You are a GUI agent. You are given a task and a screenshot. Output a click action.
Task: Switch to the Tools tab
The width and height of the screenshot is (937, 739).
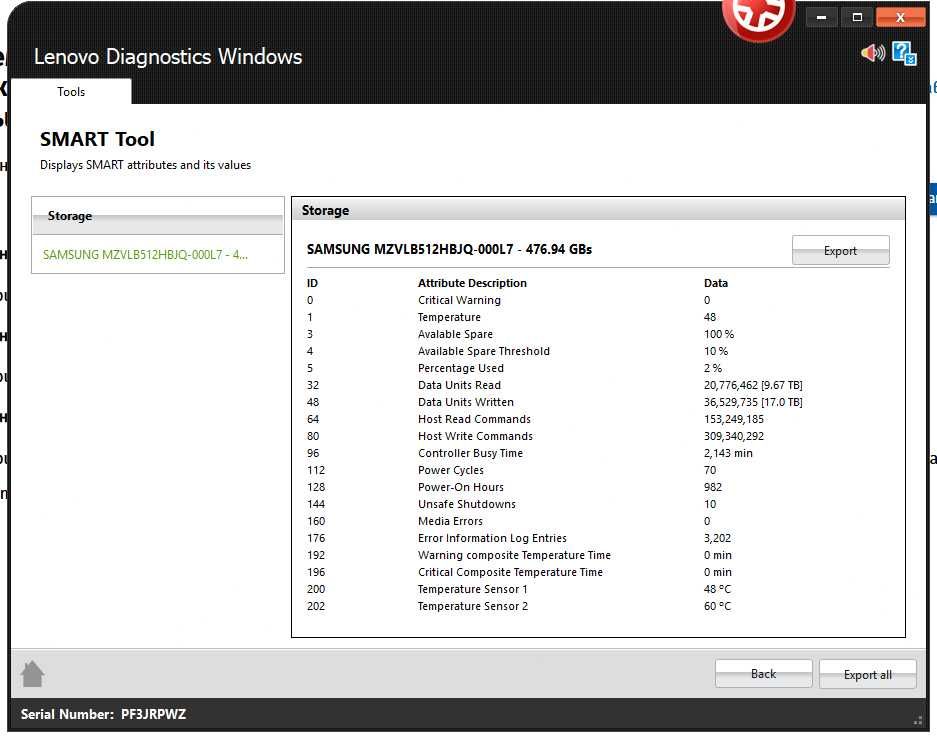[71, 91]
